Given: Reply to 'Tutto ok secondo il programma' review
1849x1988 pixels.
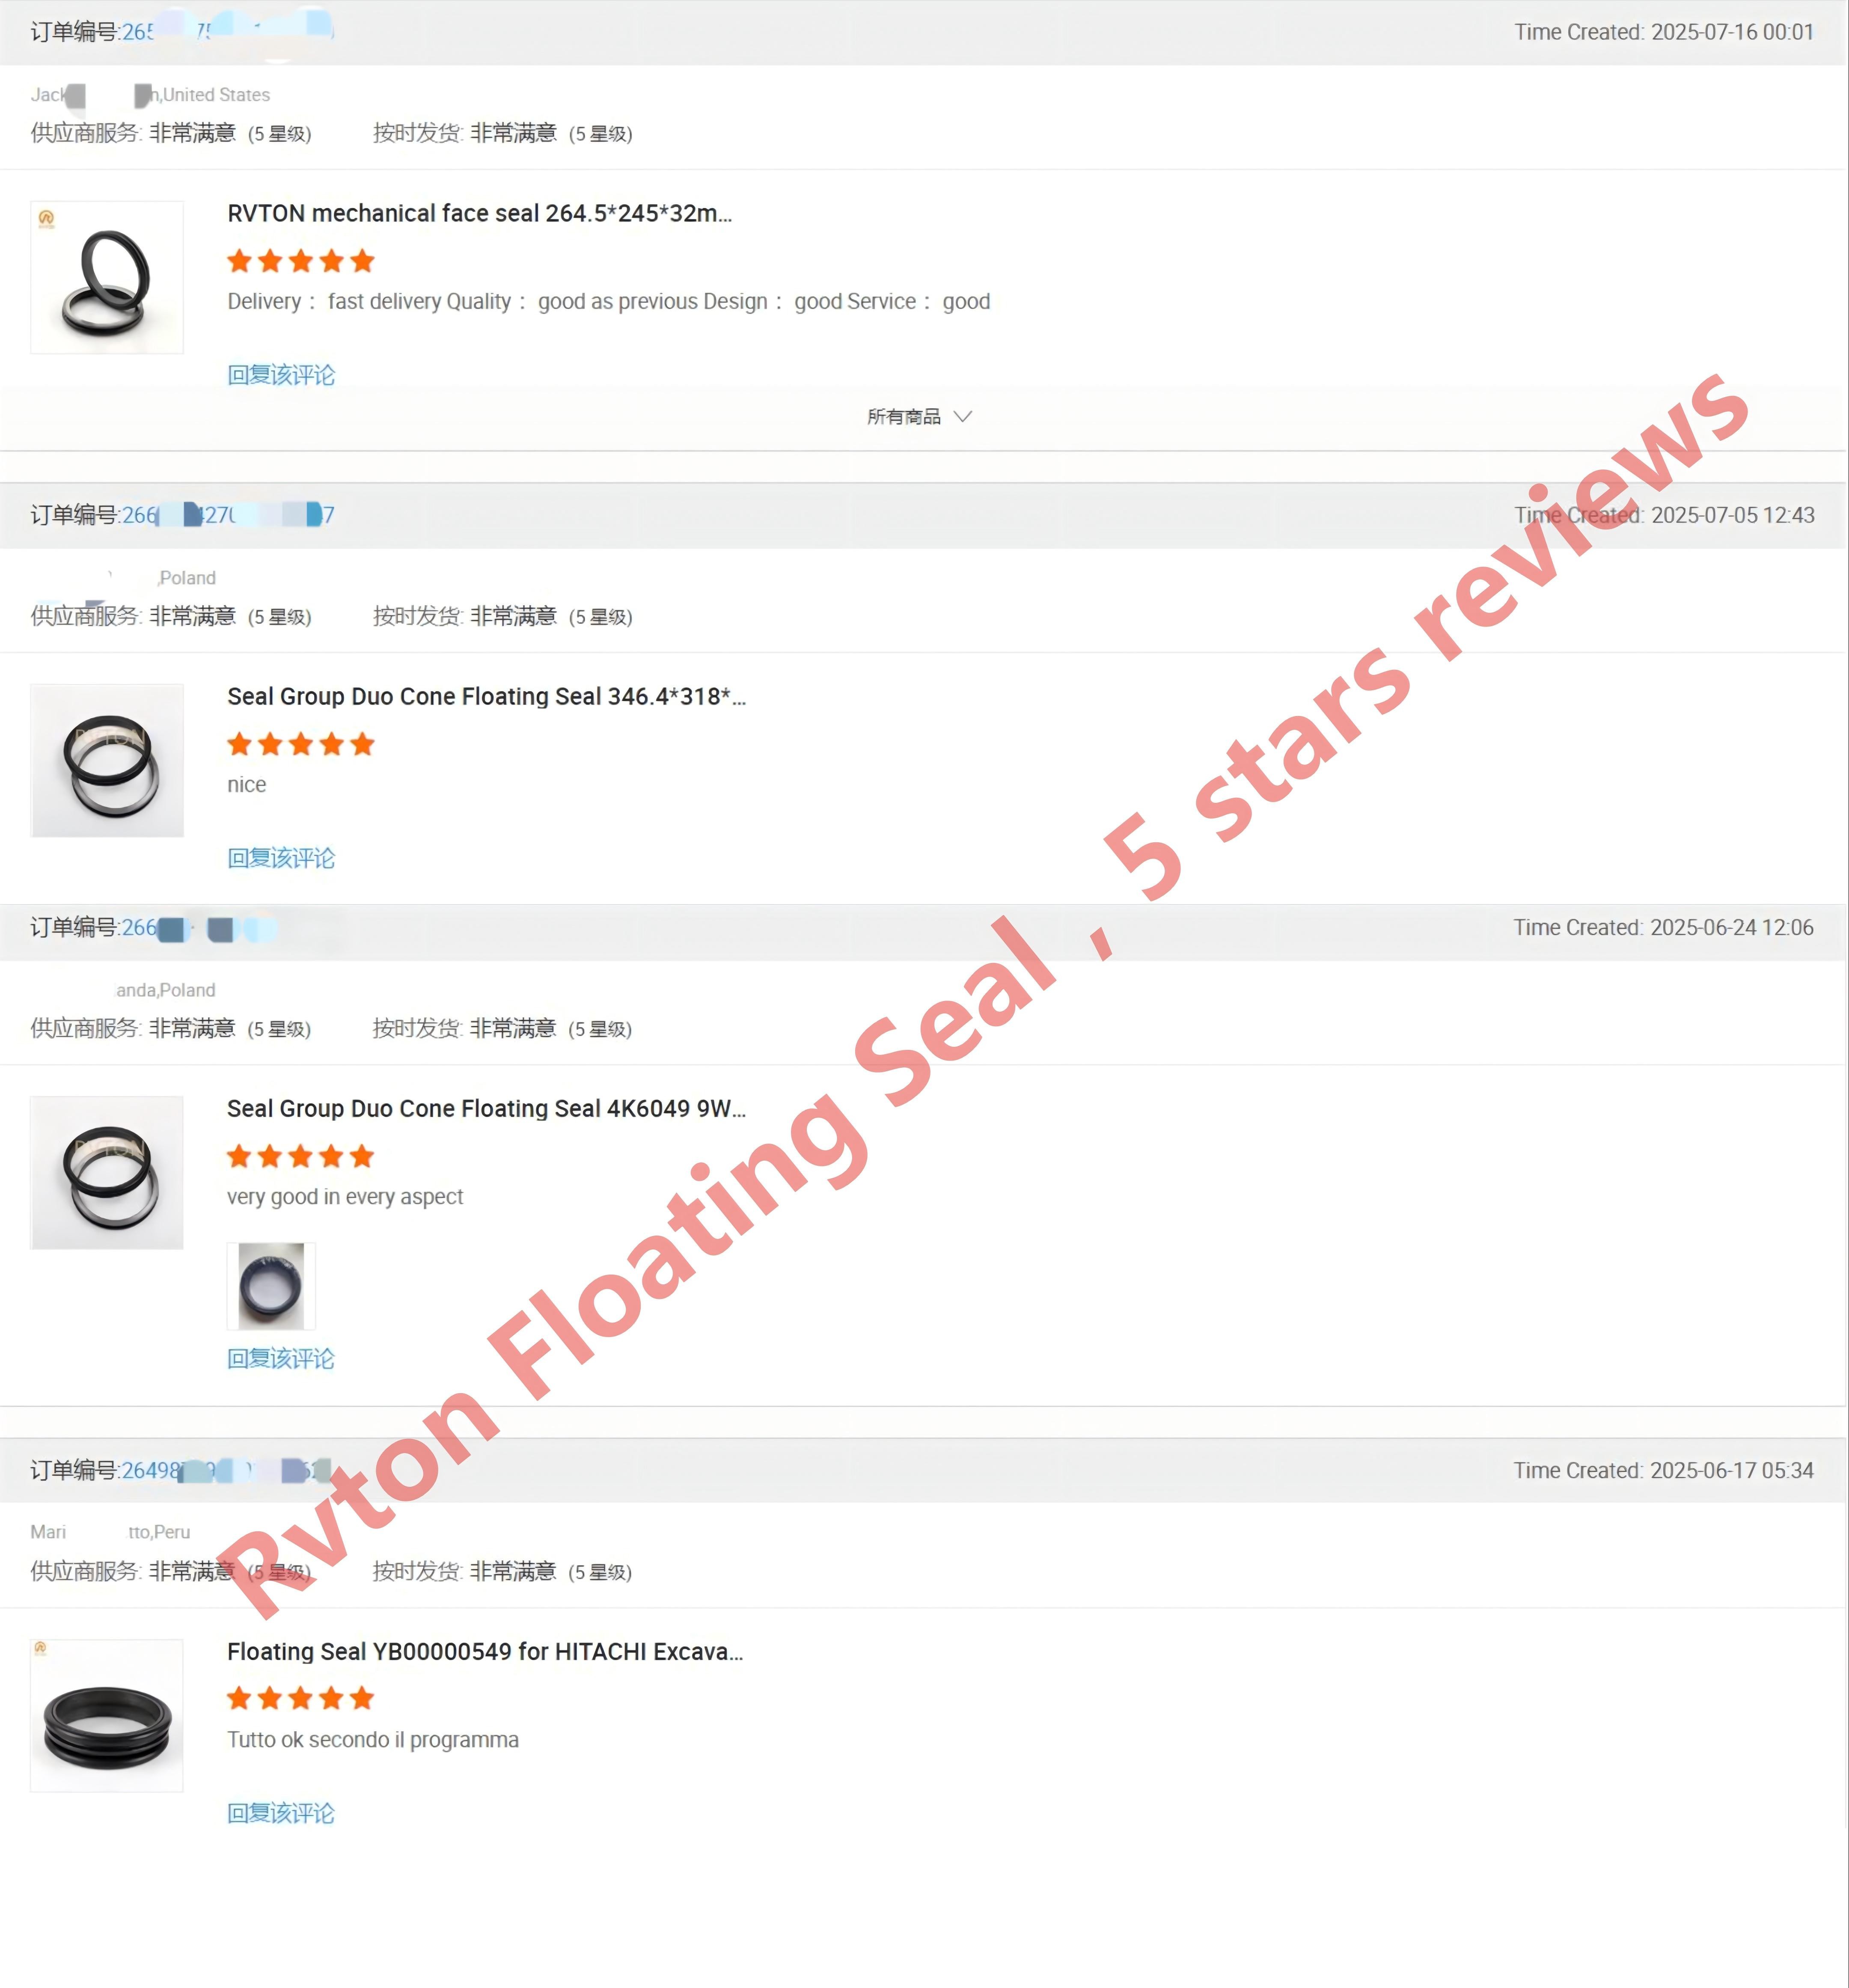Looking at the screenshot, I should tap(281, 1813).
